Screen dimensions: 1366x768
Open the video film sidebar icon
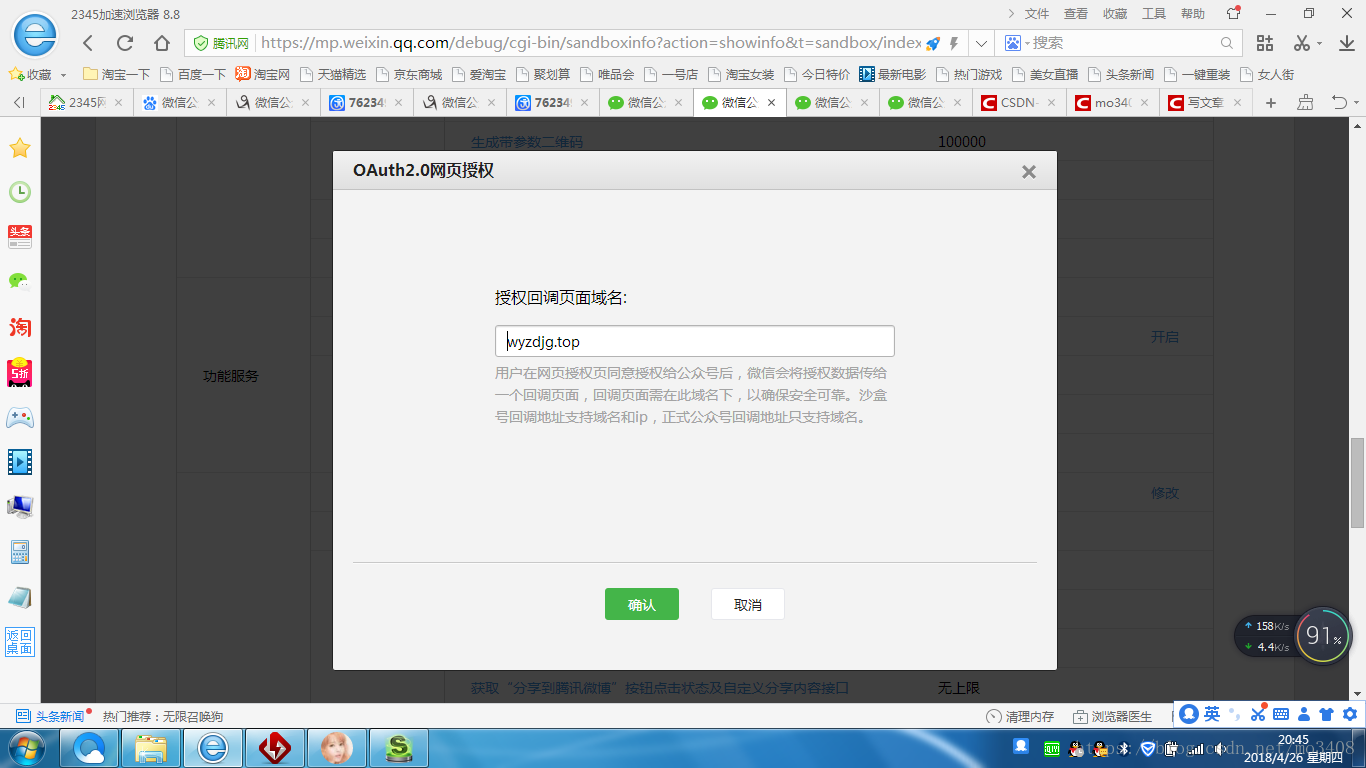click(x=20, y=461)
